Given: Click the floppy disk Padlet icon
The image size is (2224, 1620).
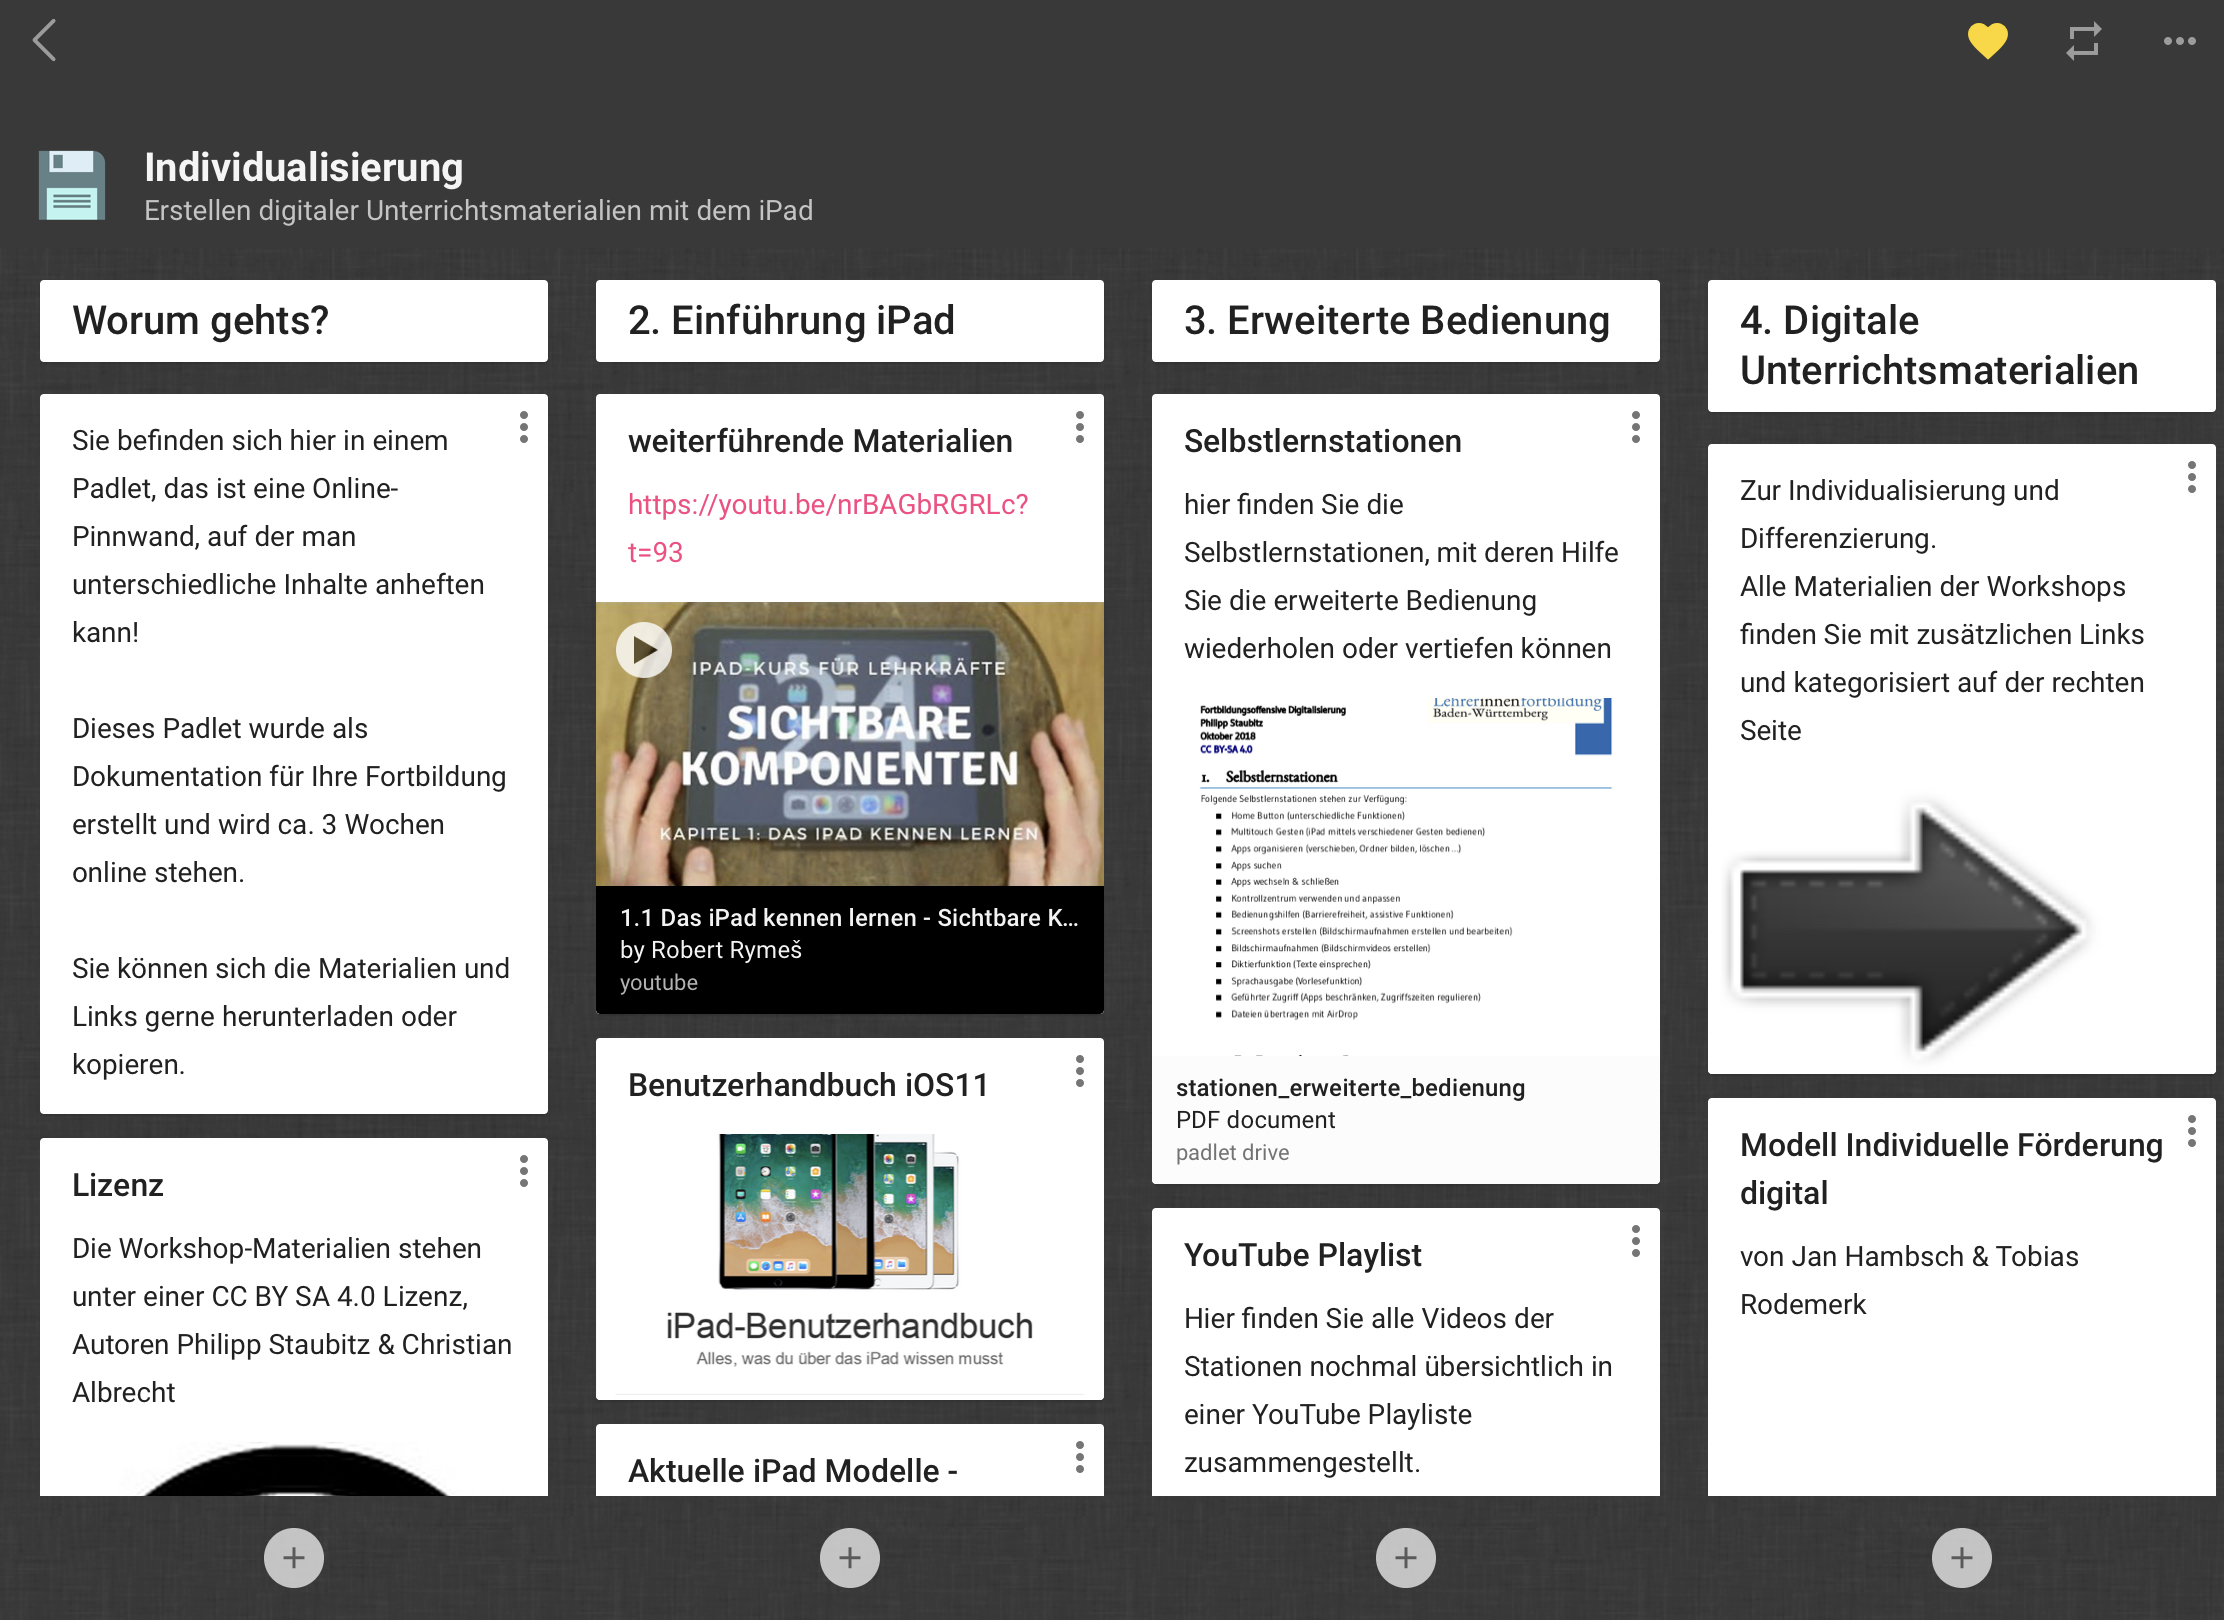Looking at the screenshot, I should click(x=72, y=185).
